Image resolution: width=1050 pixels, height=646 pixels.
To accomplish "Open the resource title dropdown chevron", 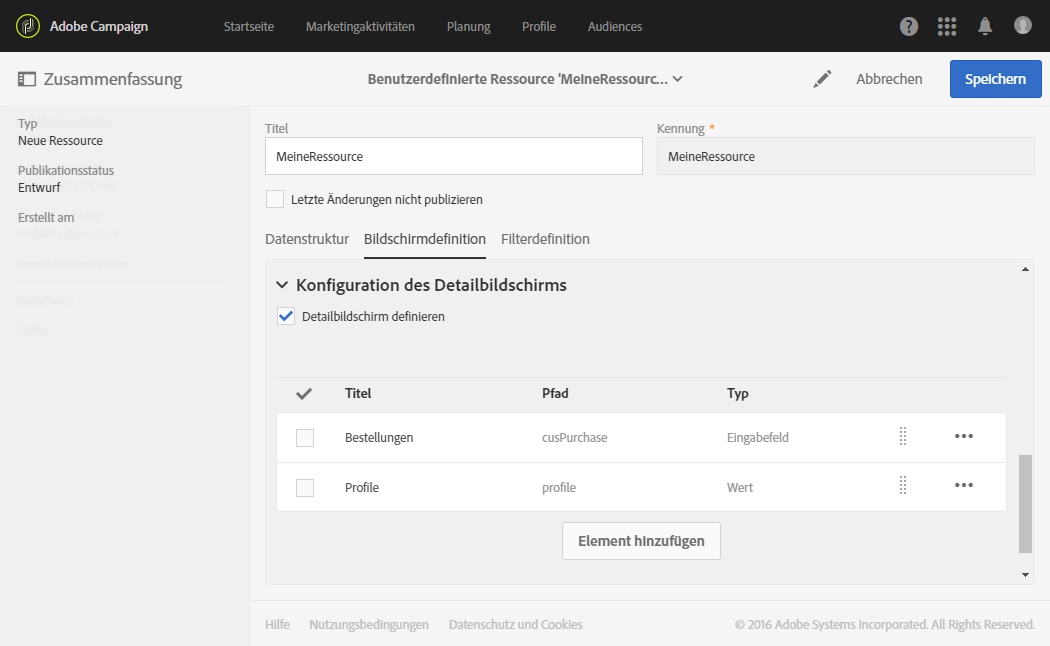I will (x=677, y=79).
